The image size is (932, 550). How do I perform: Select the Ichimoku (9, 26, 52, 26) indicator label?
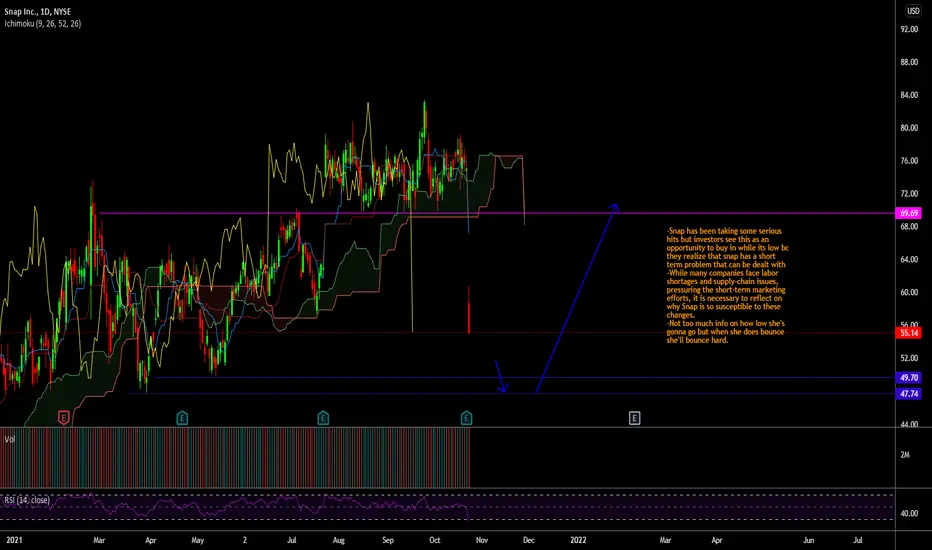pos(42,24)
